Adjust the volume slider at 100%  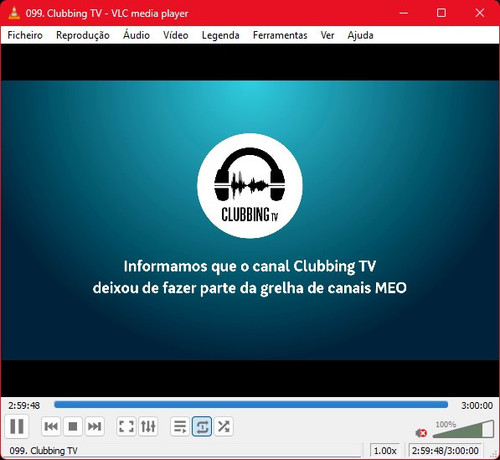click(x=463, y=430)
